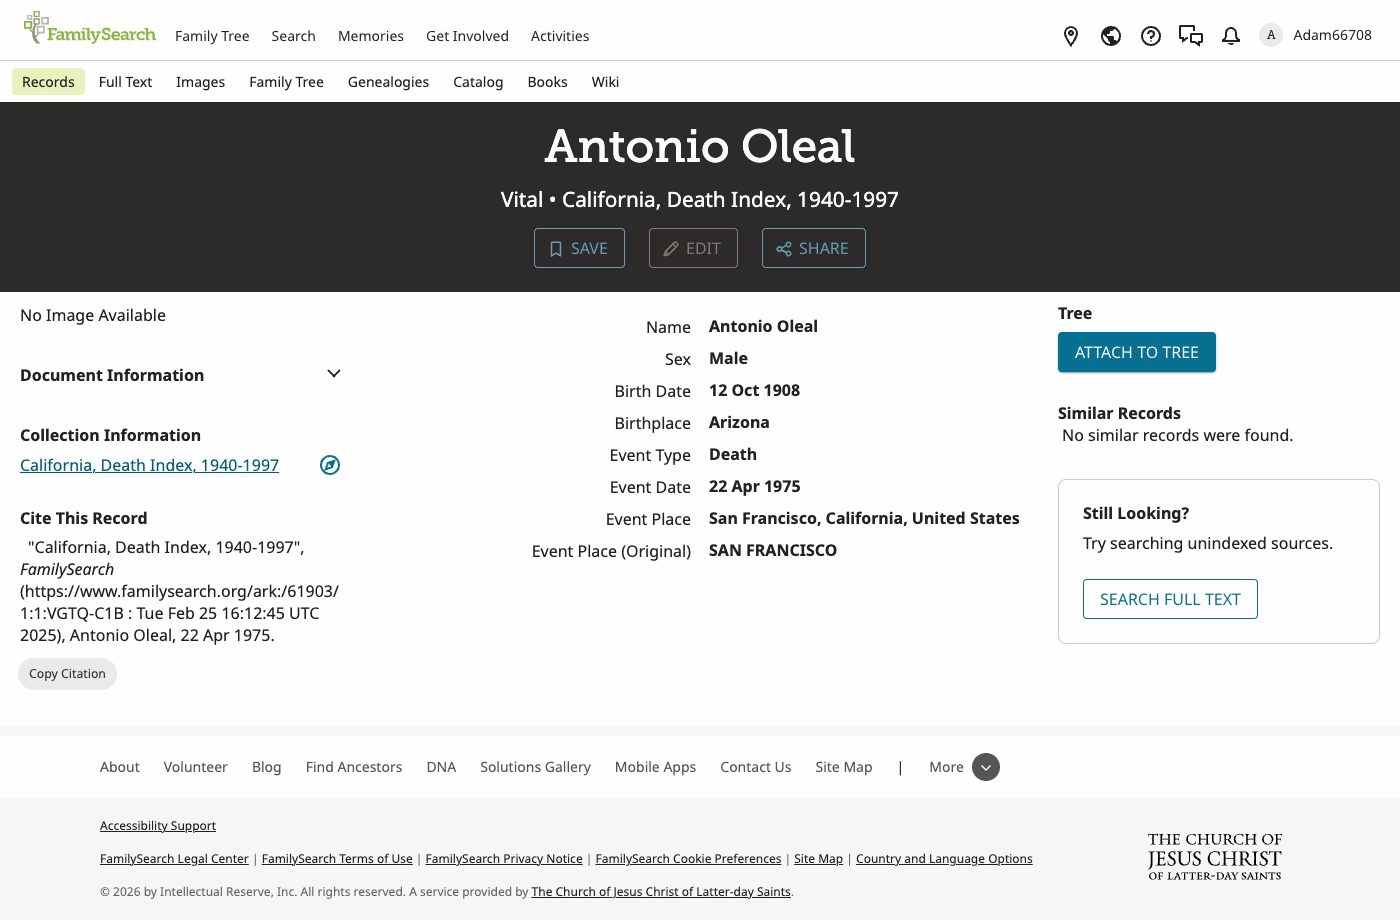Click ATTACH TO TREE button
The height and width of the screenshot is (920, 1400).
(1137, 352)
